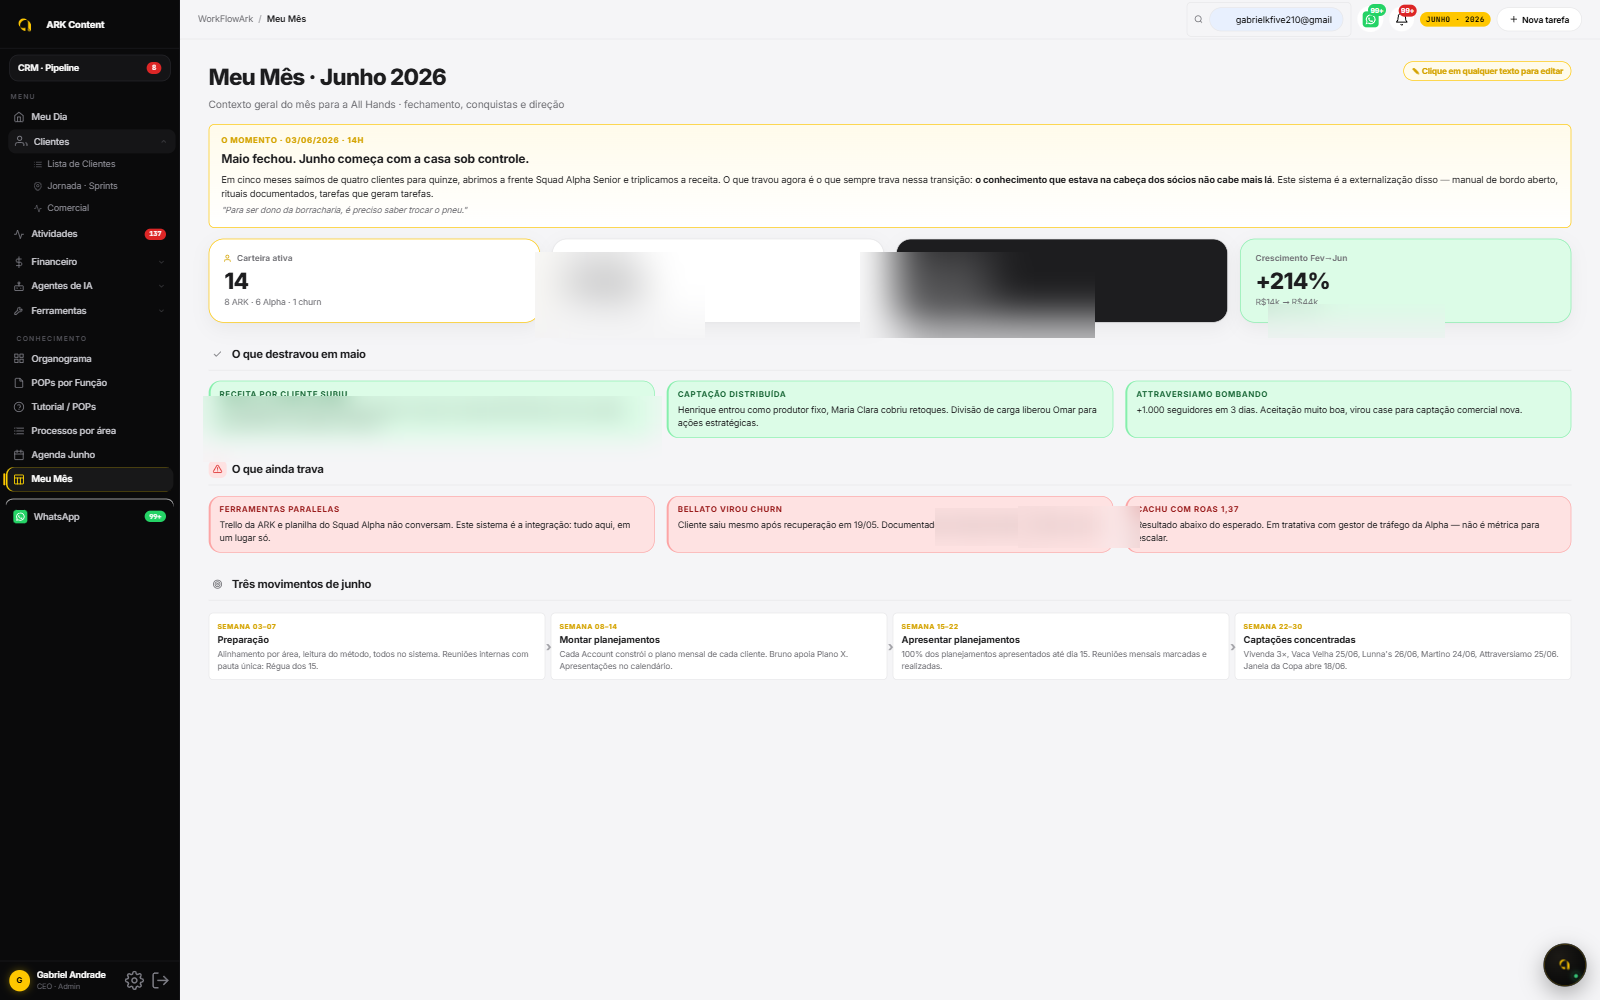The width and height of the screenshot is (1600, 1000).
Task: Click the JUNHO · 2026 badge
Action: coord(1455,19)
